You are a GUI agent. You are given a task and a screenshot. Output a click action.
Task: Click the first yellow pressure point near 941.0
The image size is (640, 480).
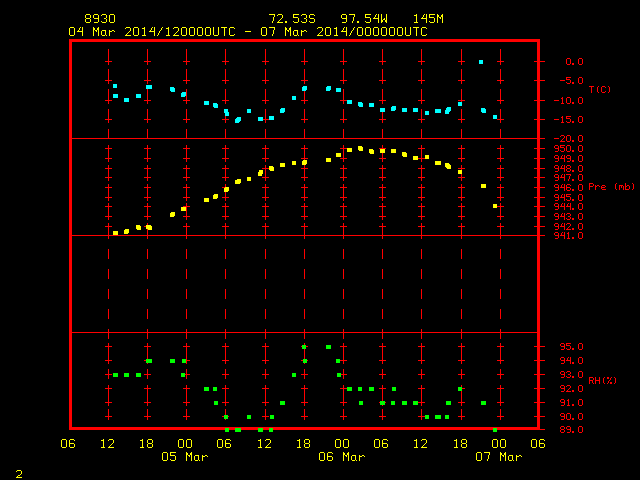pyautogui.click(x=116, y=233)
